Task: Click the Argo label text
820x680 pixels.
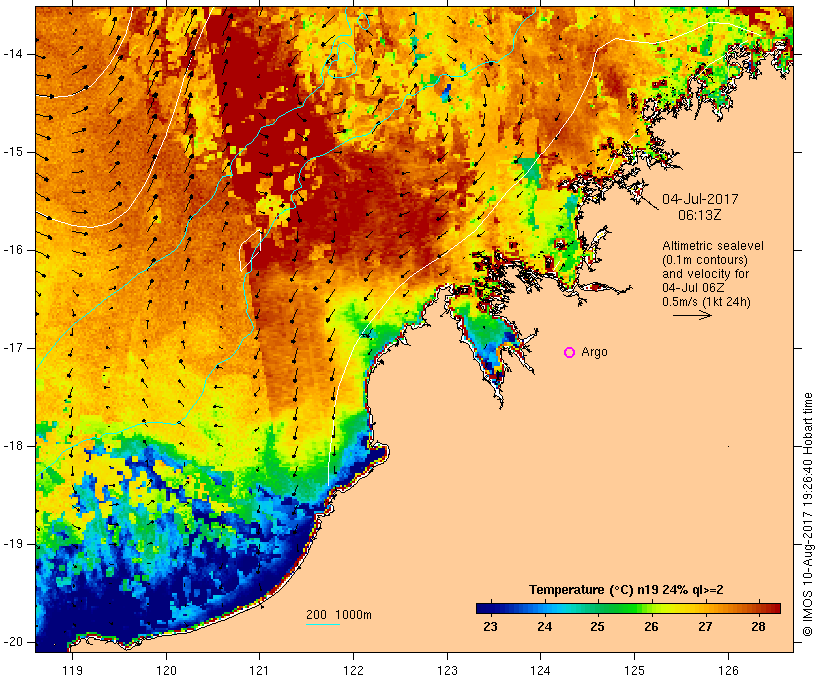Action: [595, 353]
